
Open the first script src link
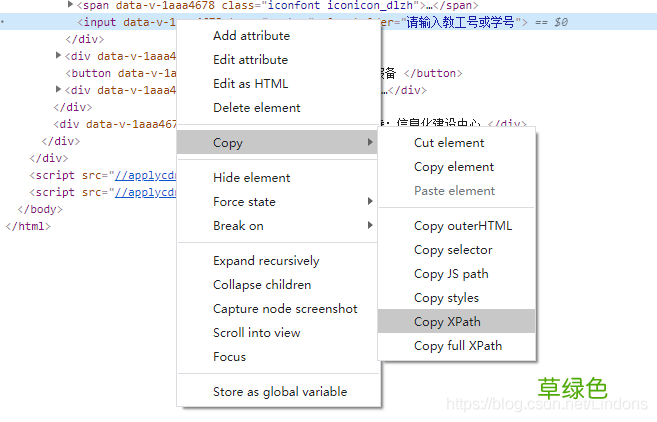[x=145, y=175]
